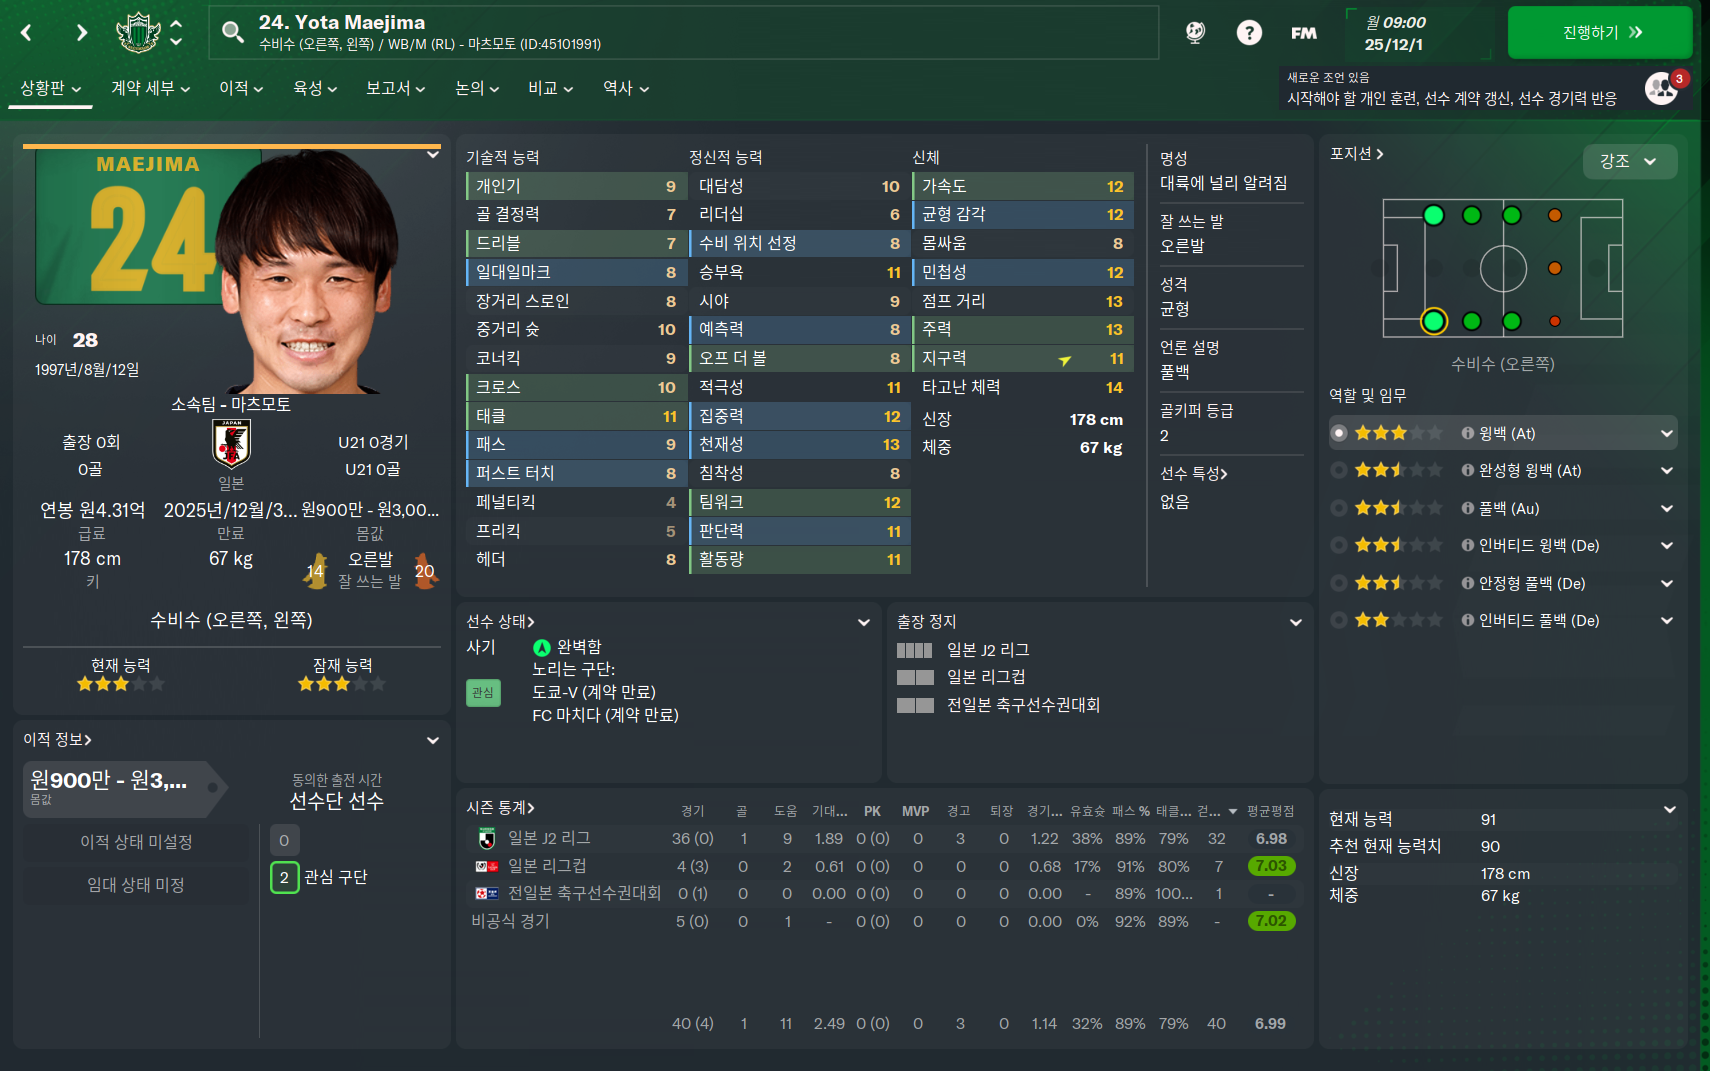This screenshot has height=1071, width=1710.
Task: Click the 관심 구단 link
Action: [336, 877]
